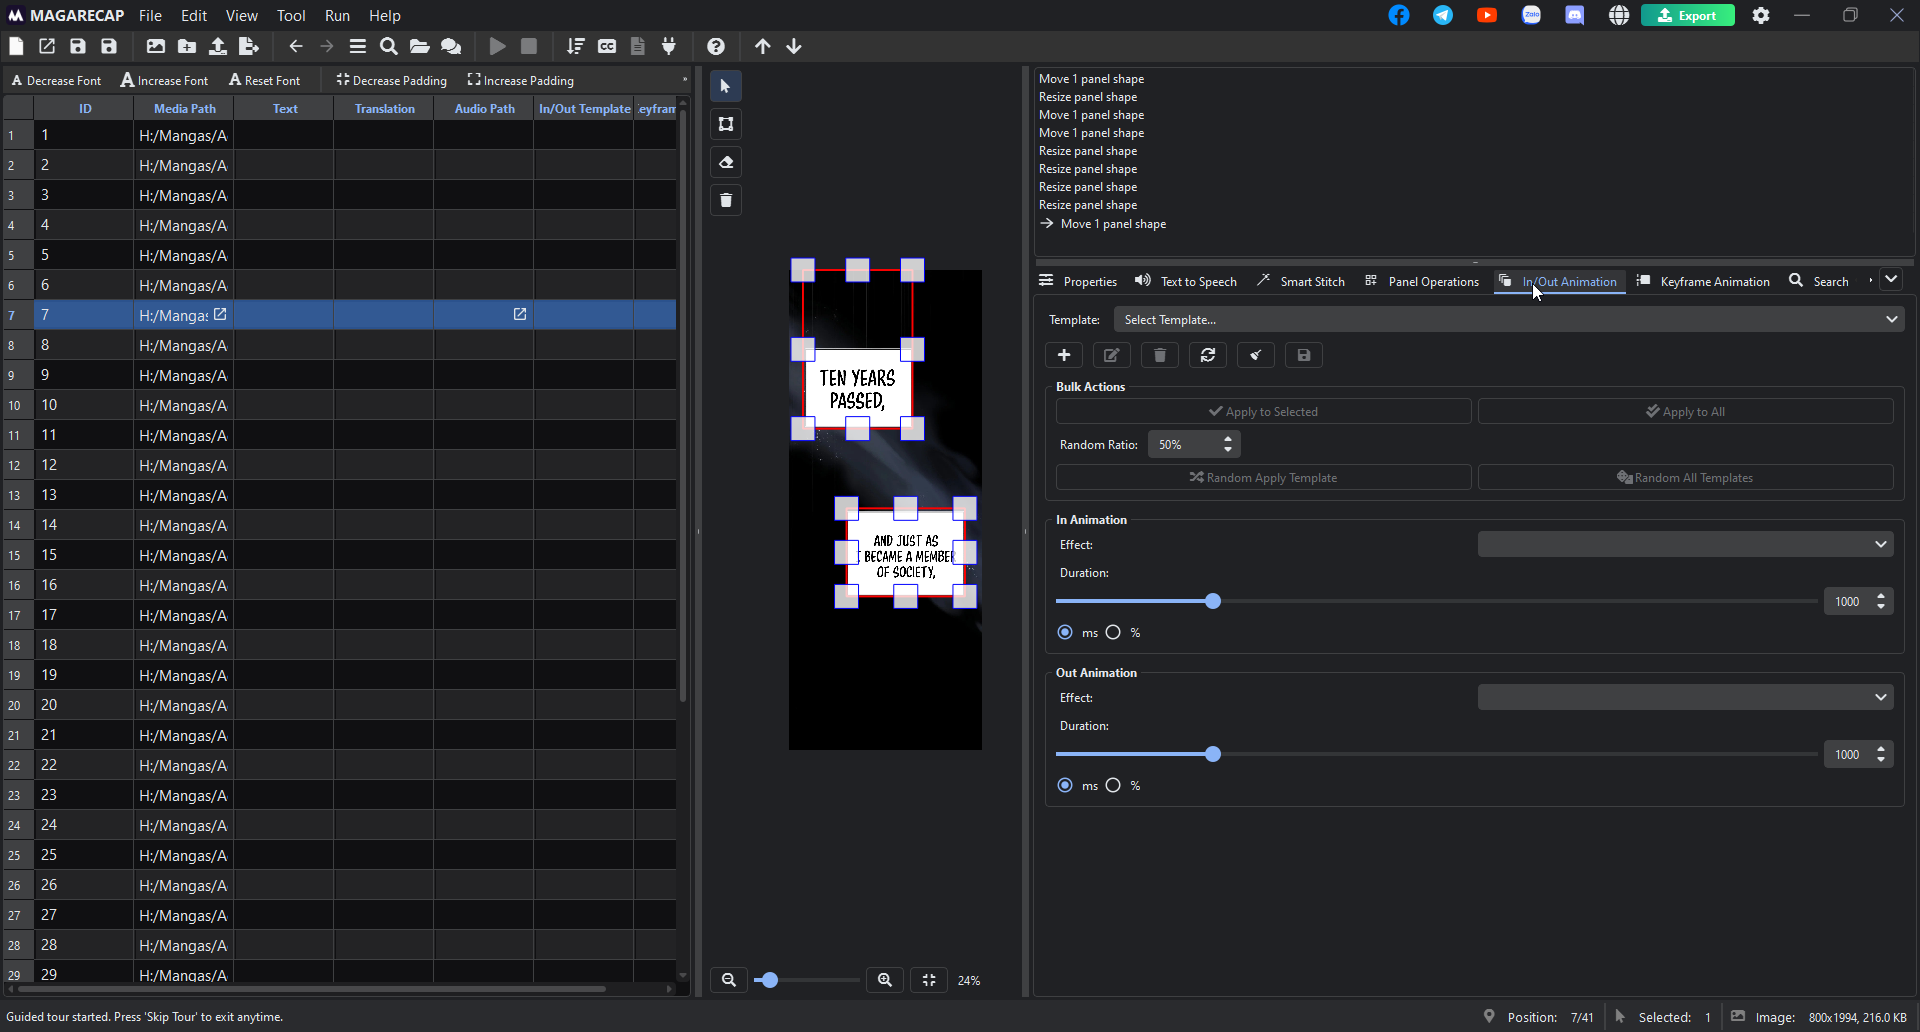Click the move down arrow in toolbar

click(794, 46)
